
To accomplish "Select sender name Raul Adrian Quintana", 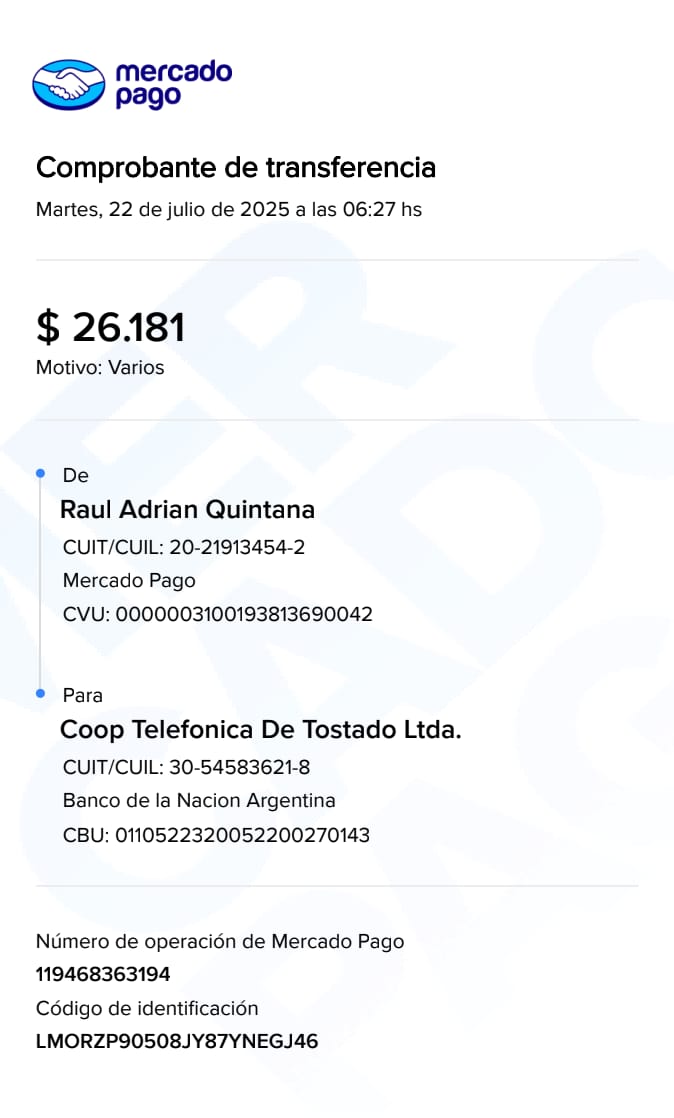I will [x=188, y=510].
